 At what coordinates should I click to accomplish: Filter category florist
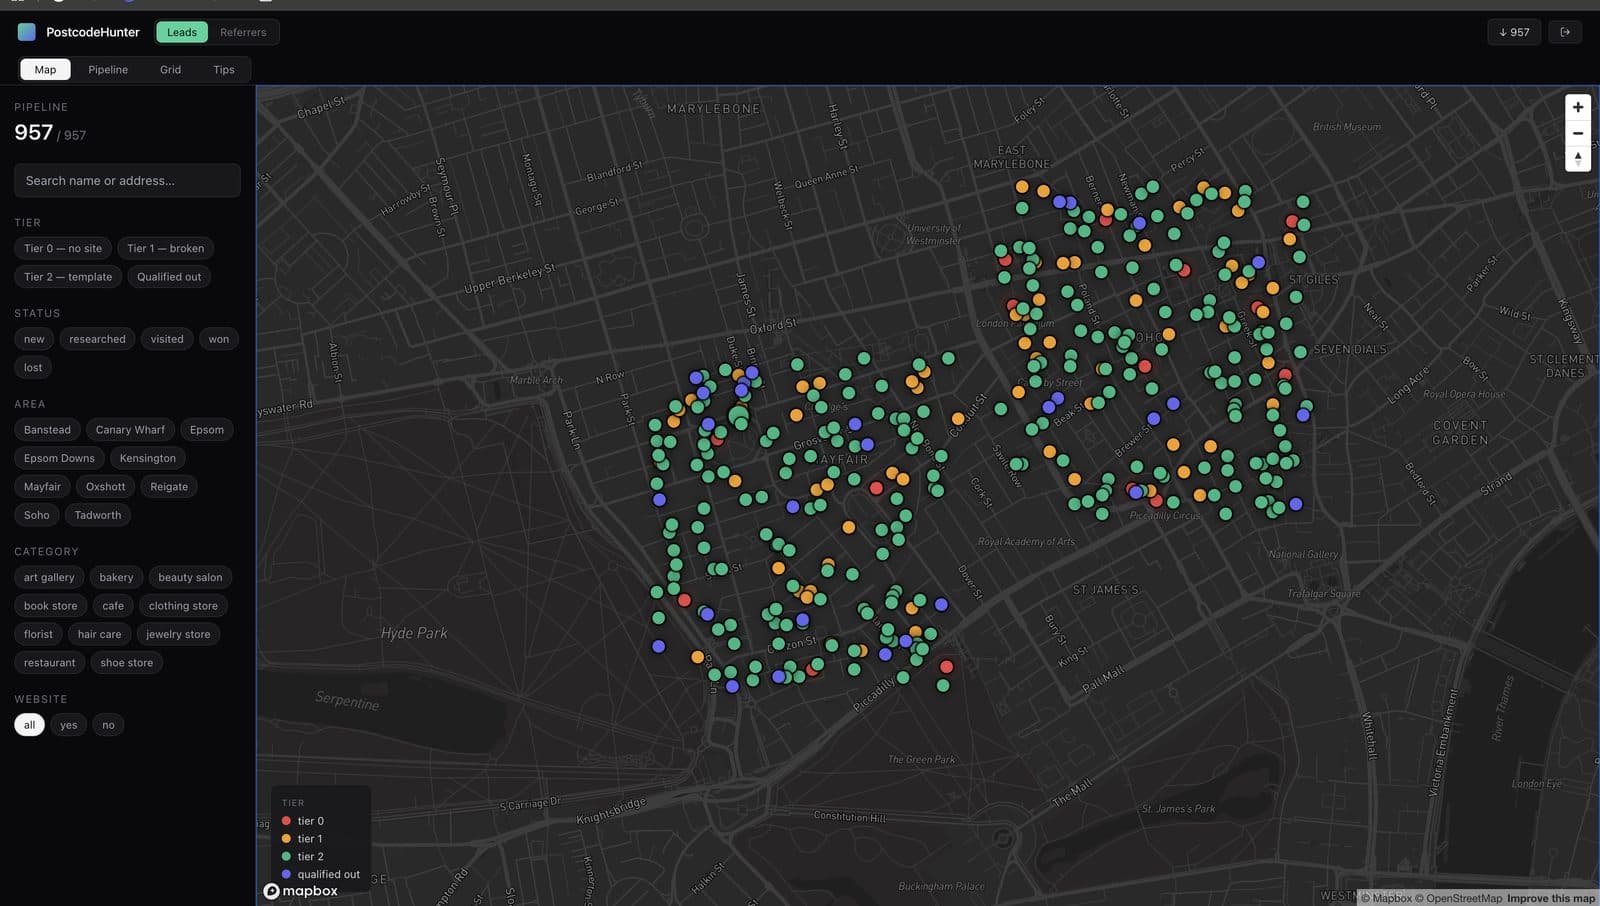coord(38,634)
